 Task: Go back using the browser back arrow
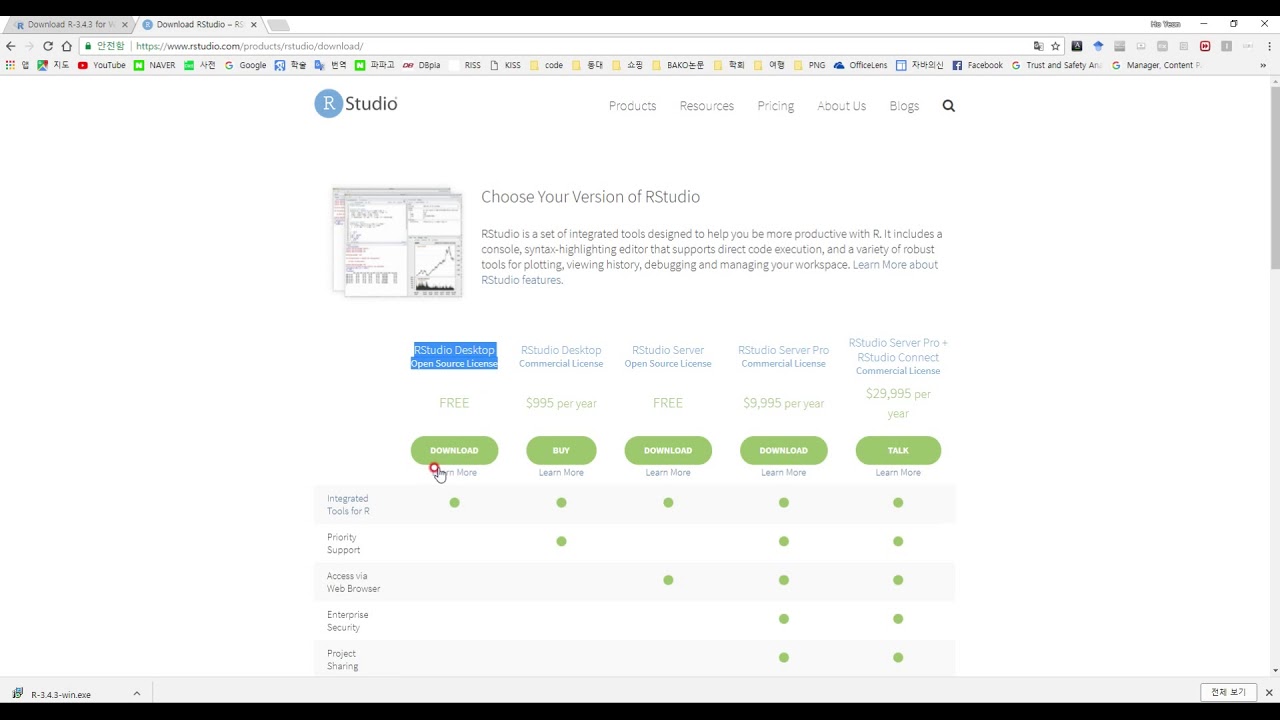[11, 46]
